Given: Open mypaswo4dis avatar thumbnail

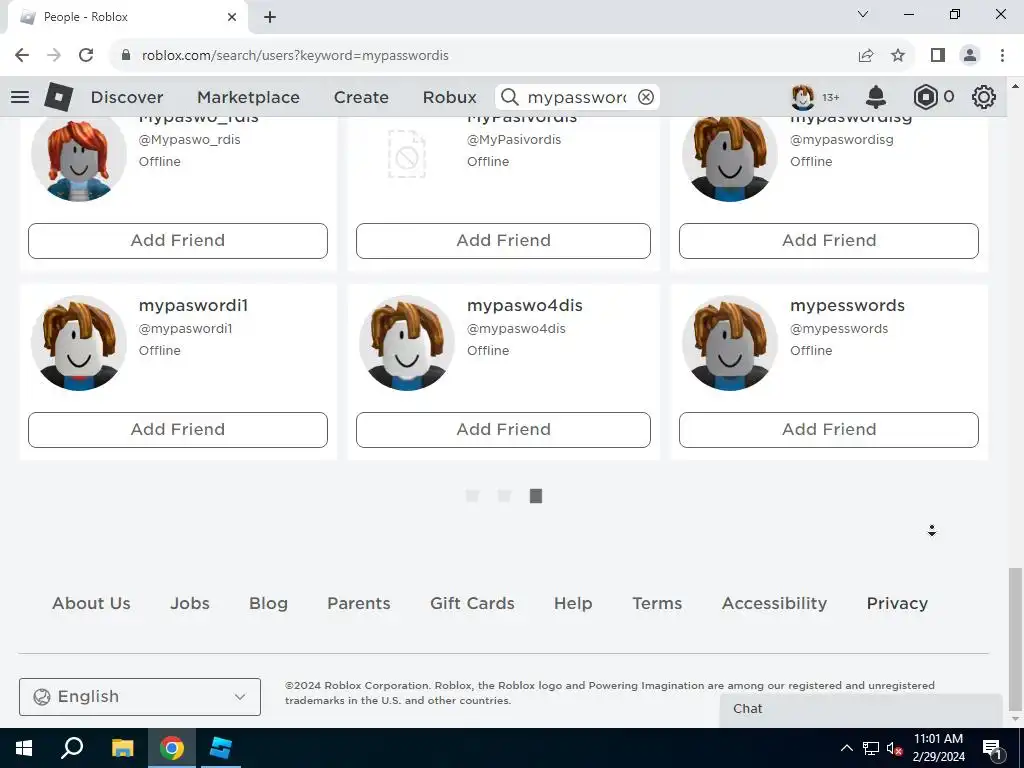Looking at the screenshot, I should (x=407, y=343).
